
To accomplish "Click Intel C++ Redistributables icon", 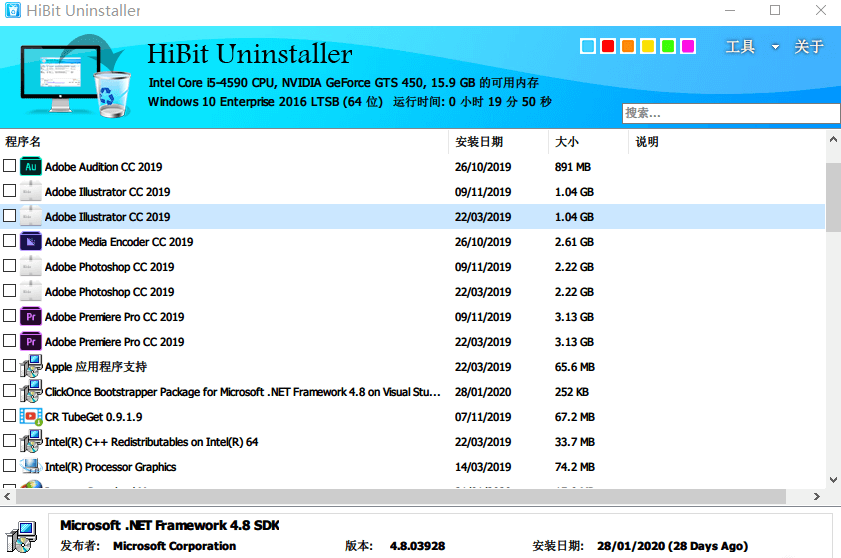I will coord(31,442).
